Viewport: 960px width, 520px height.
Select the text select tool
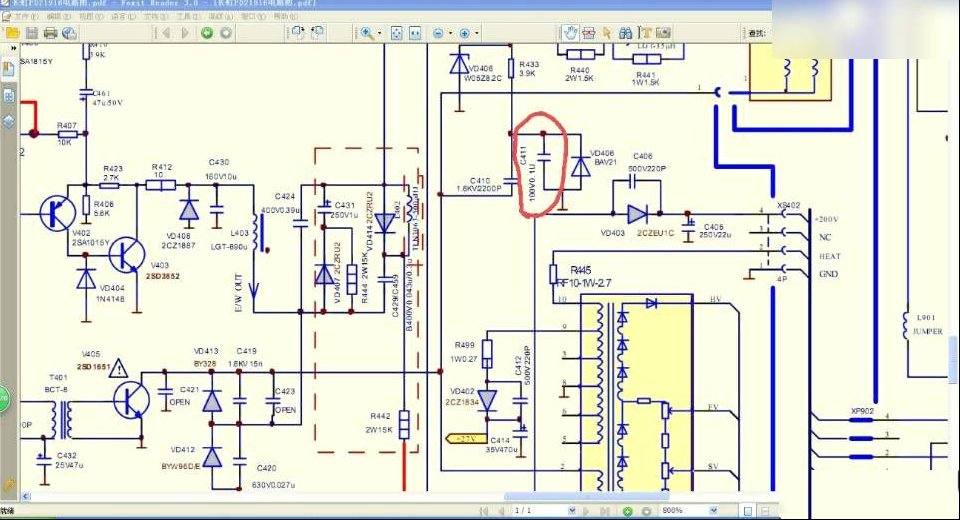click(x=645, y=33)
